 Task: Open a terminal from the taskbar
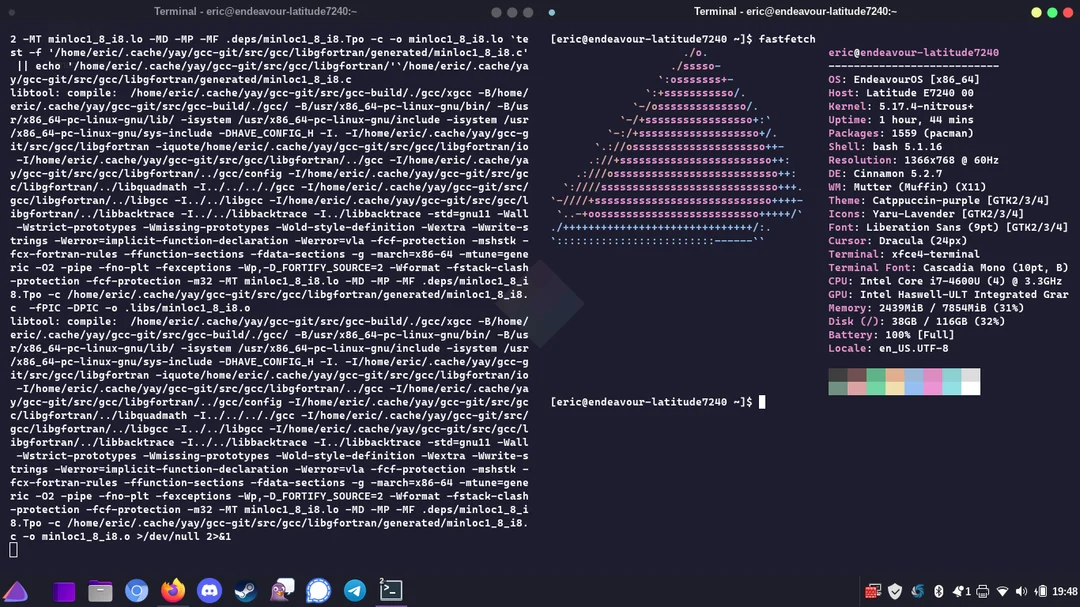click(x=390, y=591)
